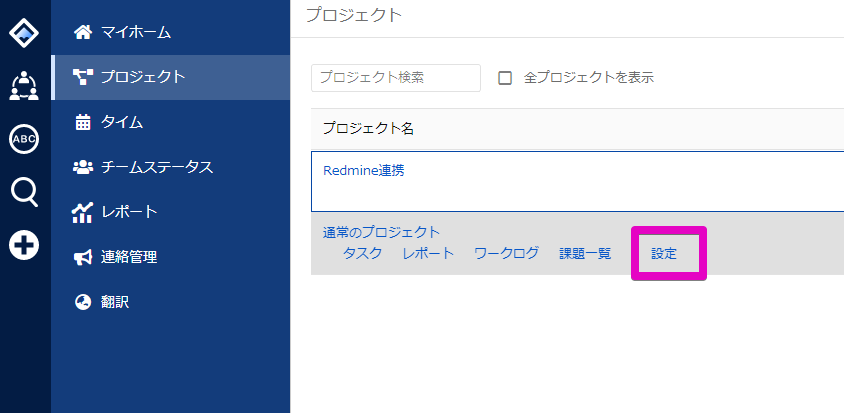Click the home icon beside マイホーム

[83, 32]
